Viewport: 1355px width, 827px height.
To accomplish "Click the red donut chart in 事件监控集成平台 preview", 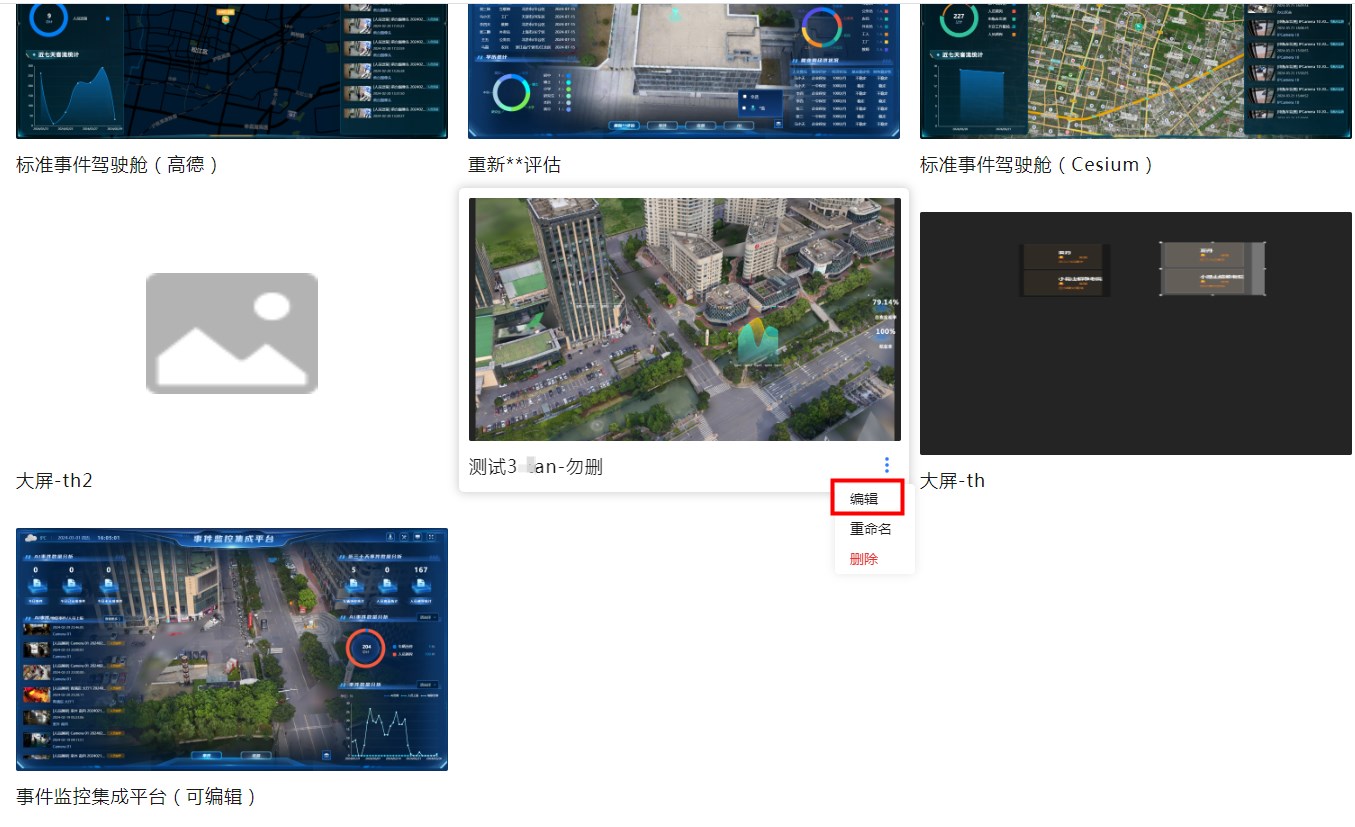I will [x=366, y=648].
